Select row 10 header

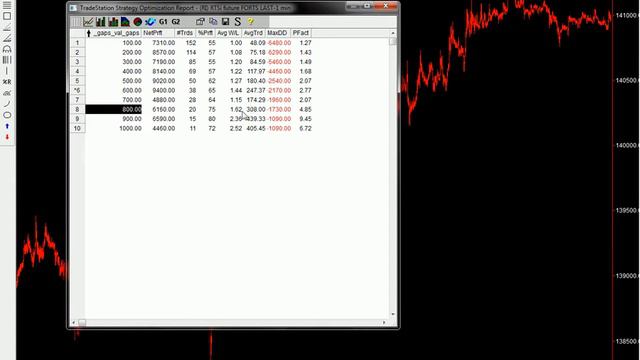tap(77, 128)
